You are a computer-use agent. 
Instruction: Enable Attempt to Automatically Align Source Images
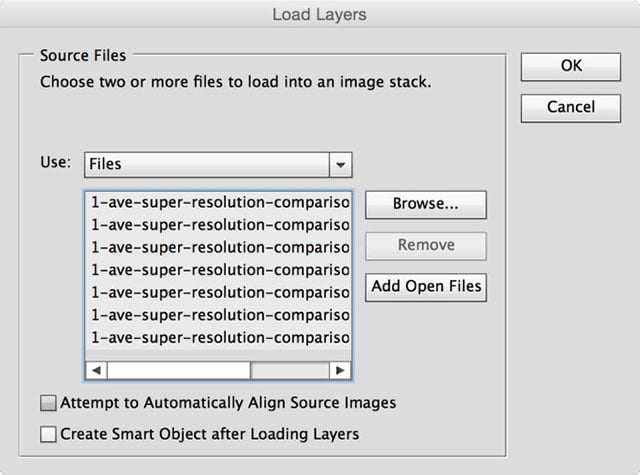pos(48,403)
